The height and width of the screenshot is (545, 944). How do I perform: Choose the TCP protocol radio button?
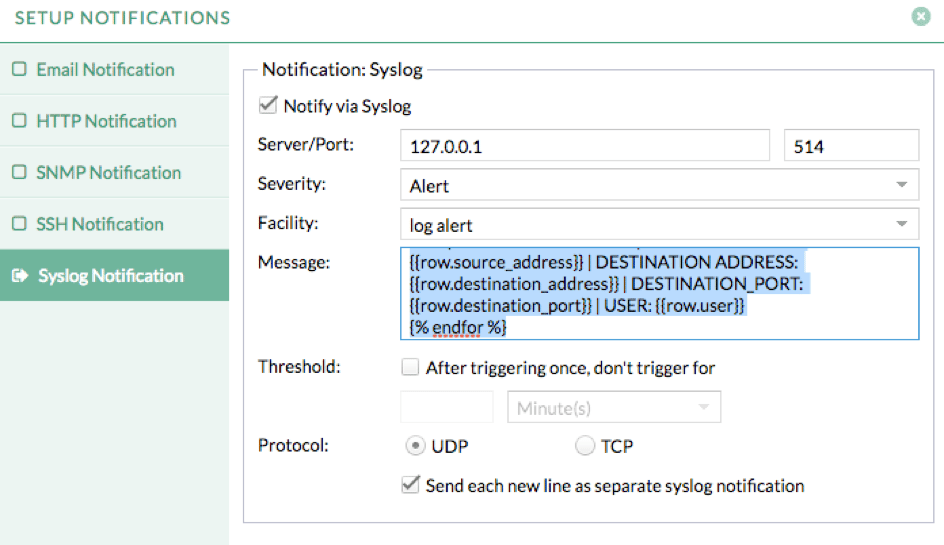pyautogui.click(x=585, y=446)
